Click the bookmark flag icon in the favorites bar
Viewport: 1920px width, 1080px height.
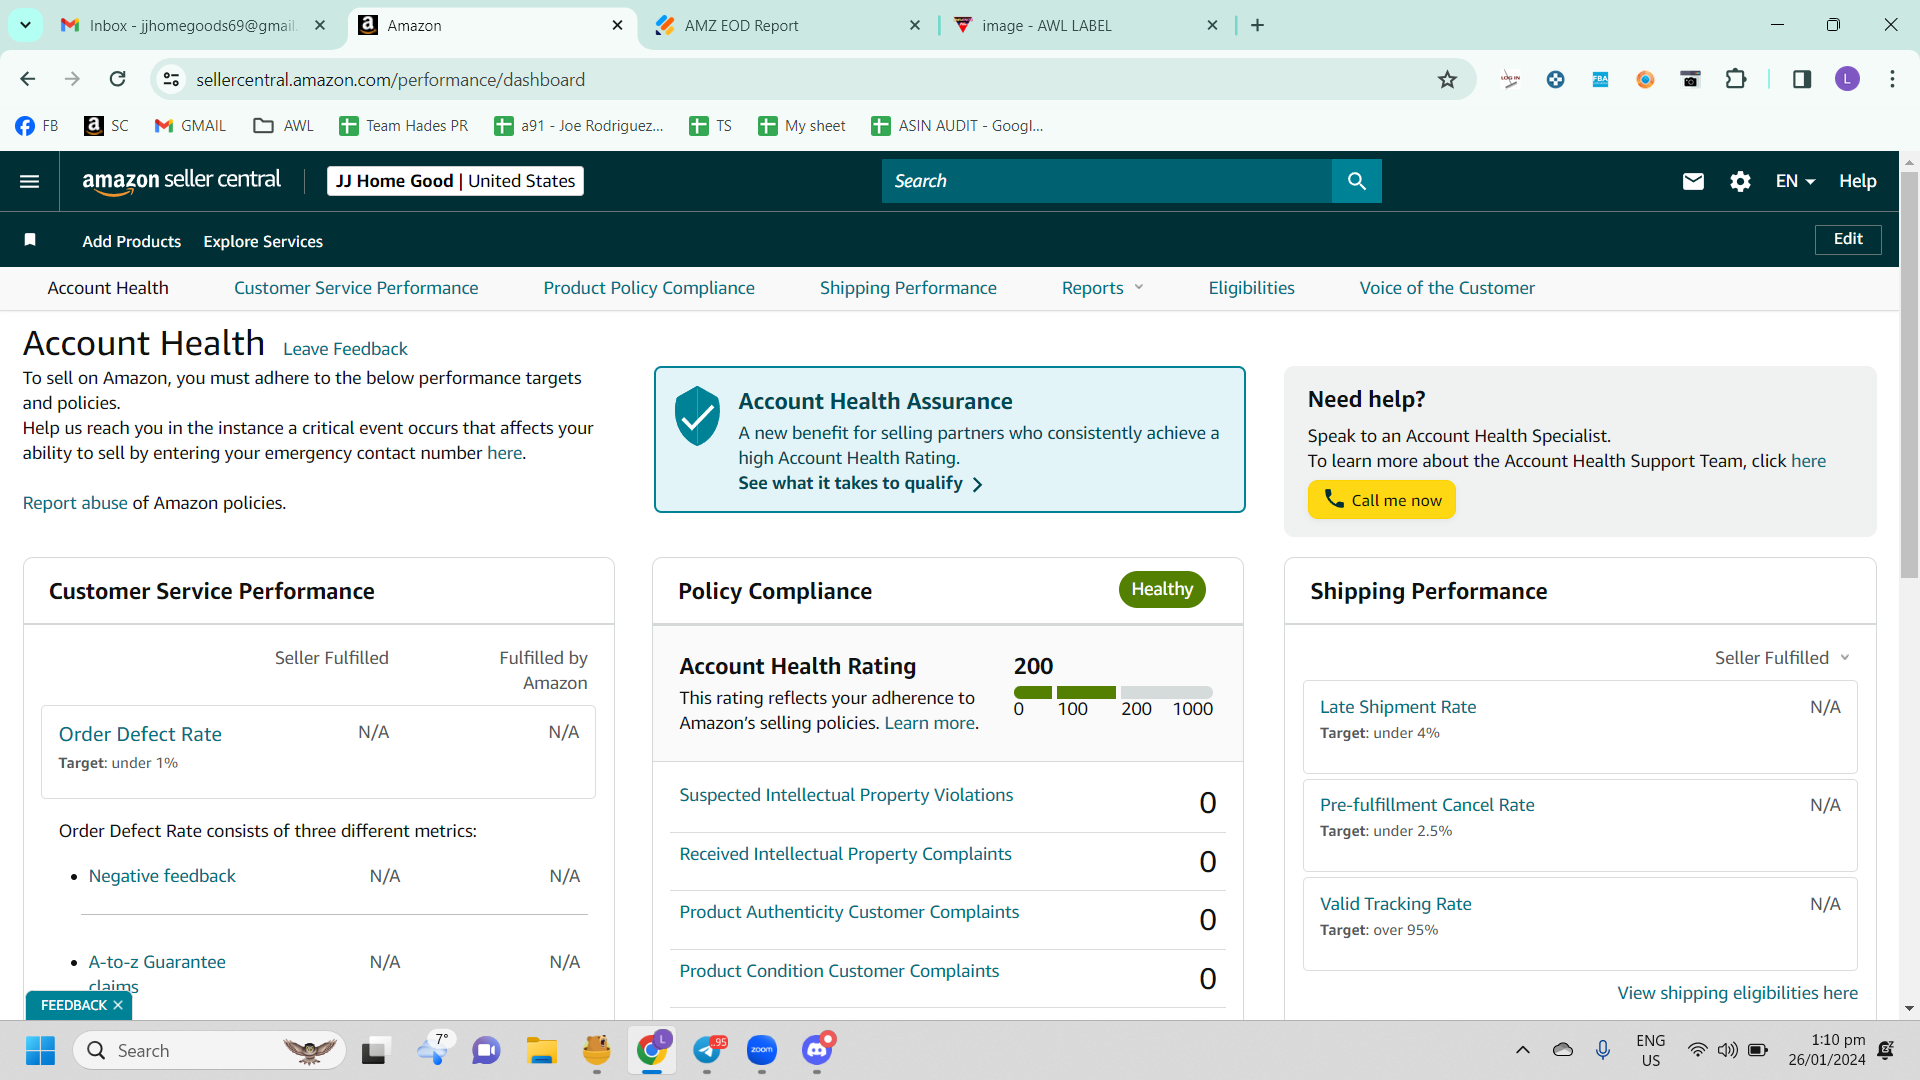pyautogui.click(x=30, y=240)
